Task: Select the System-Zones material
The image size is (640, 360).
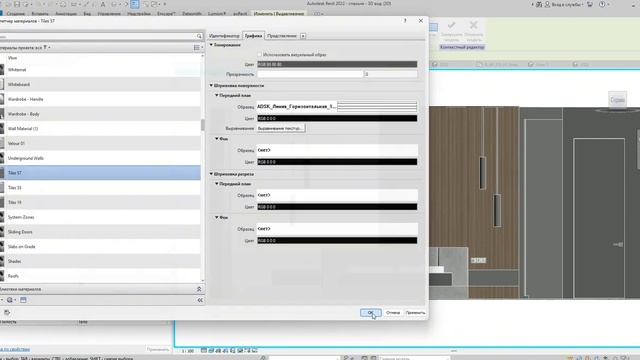Action: [100, 217]
